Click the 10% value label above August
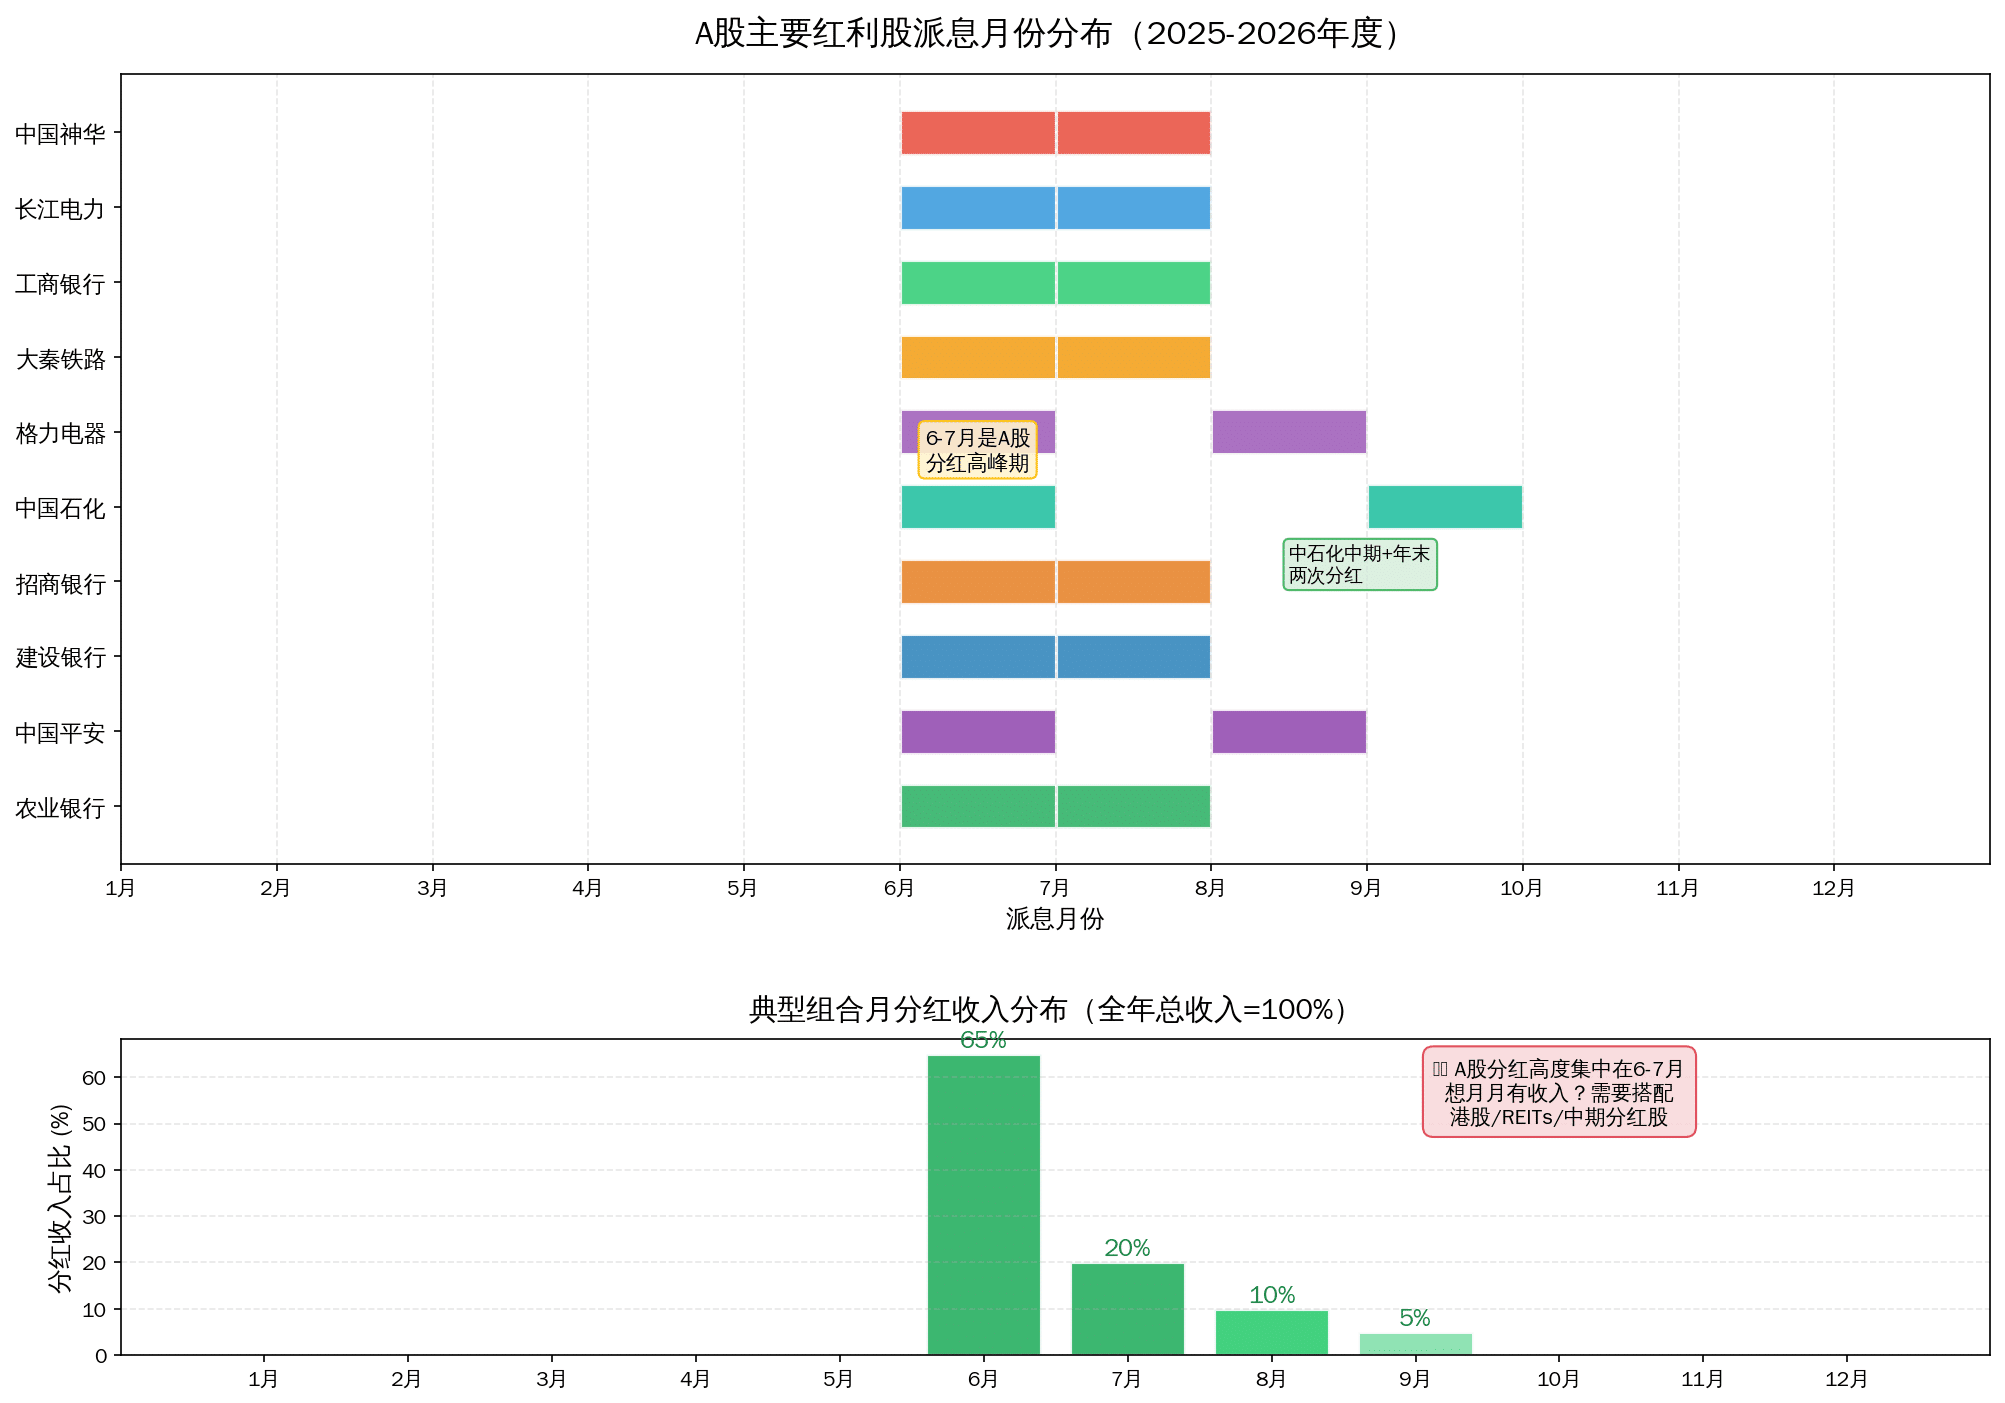The width and height of the screenshot is (2005, 1403). 1272,1295
